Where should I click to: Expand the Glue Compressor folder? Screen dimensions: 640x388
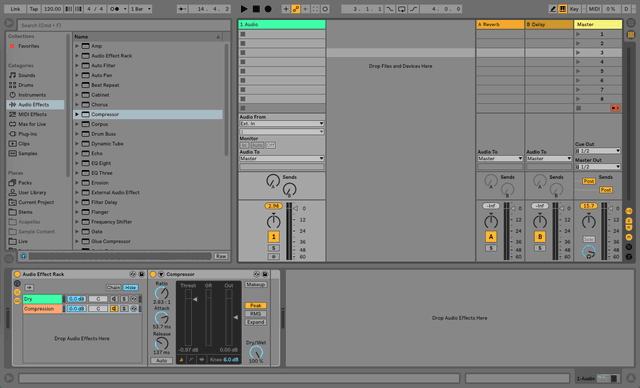(x=77, y=241)
